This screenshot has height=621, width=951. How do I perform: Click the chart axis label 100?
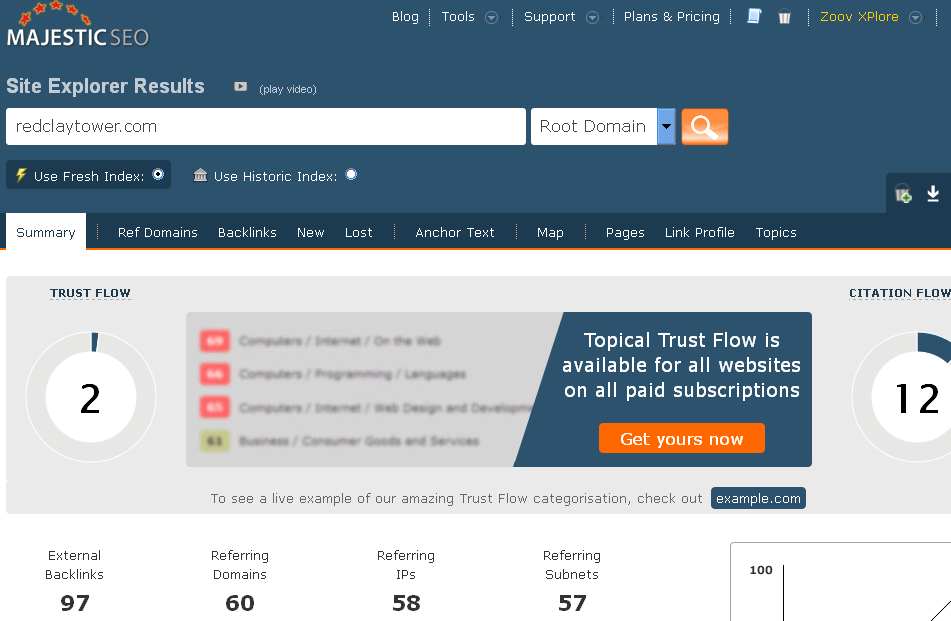tap(761, 570)
